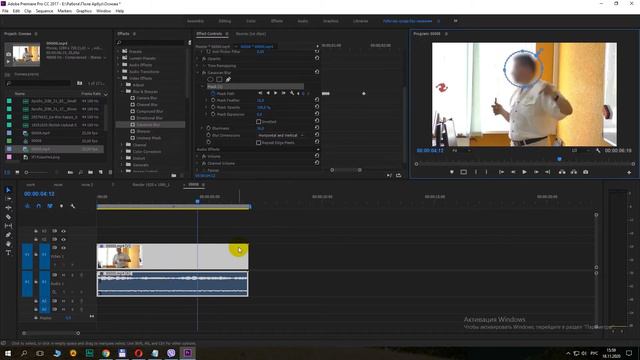This screenshot has width=640, height=360.
Task: Select Directional Blur effect
Action: pyautogui.click(x=149, y=118)
